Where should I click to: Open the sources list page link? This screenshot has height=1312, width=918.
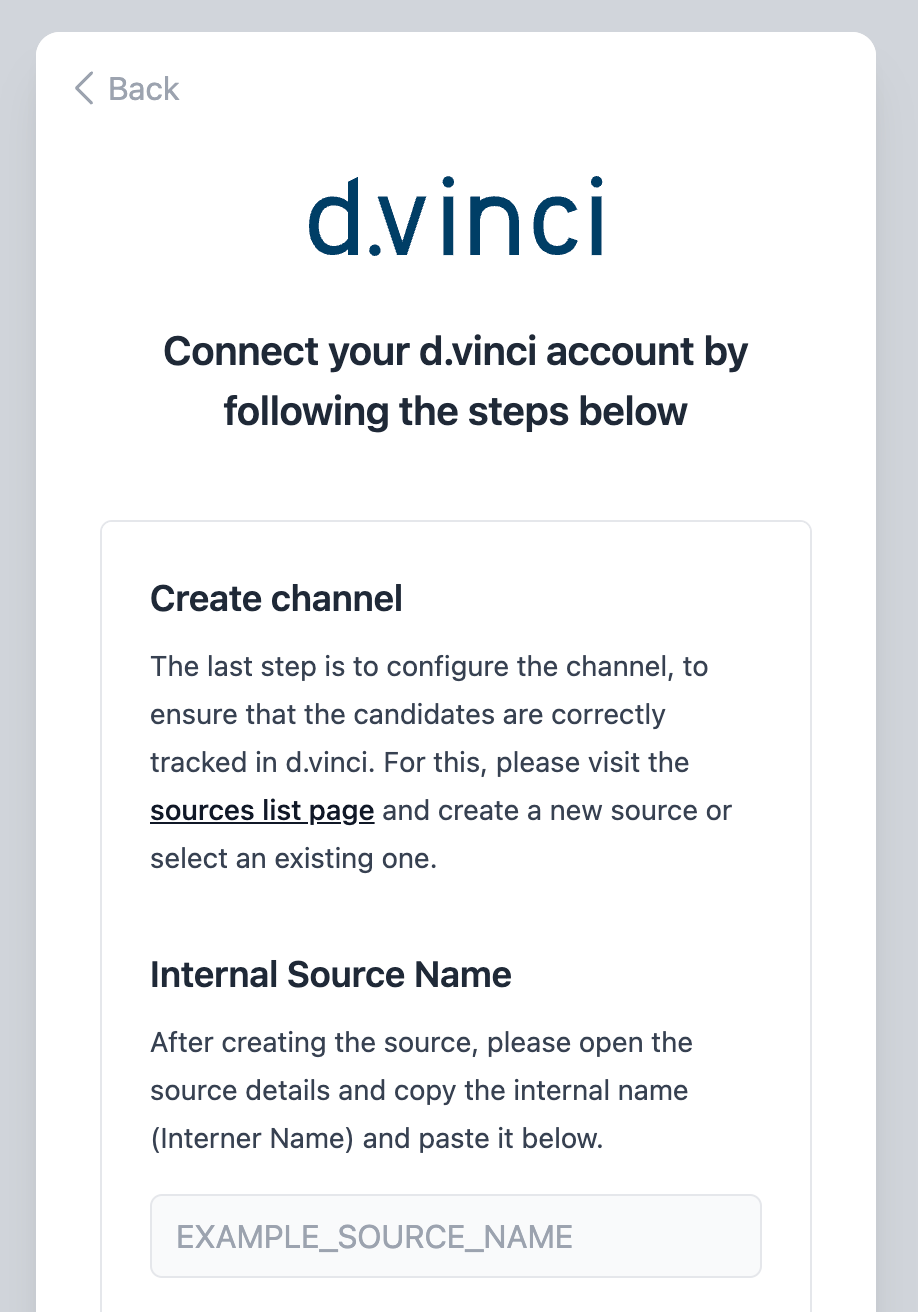[x=262, y=811]
